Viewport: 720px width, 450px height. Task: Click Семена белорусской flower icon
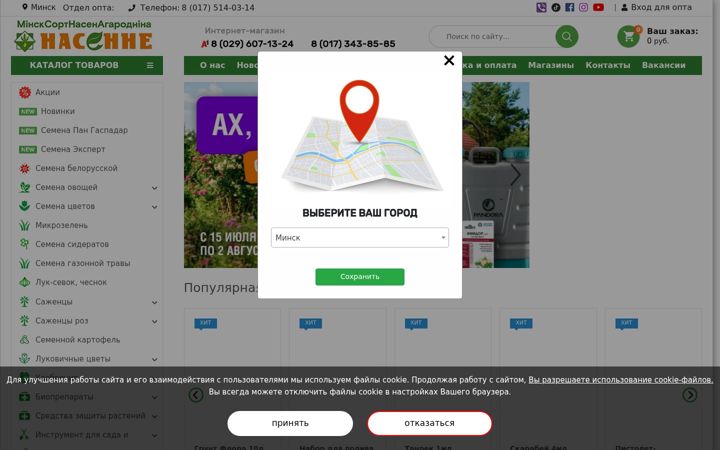25,169
